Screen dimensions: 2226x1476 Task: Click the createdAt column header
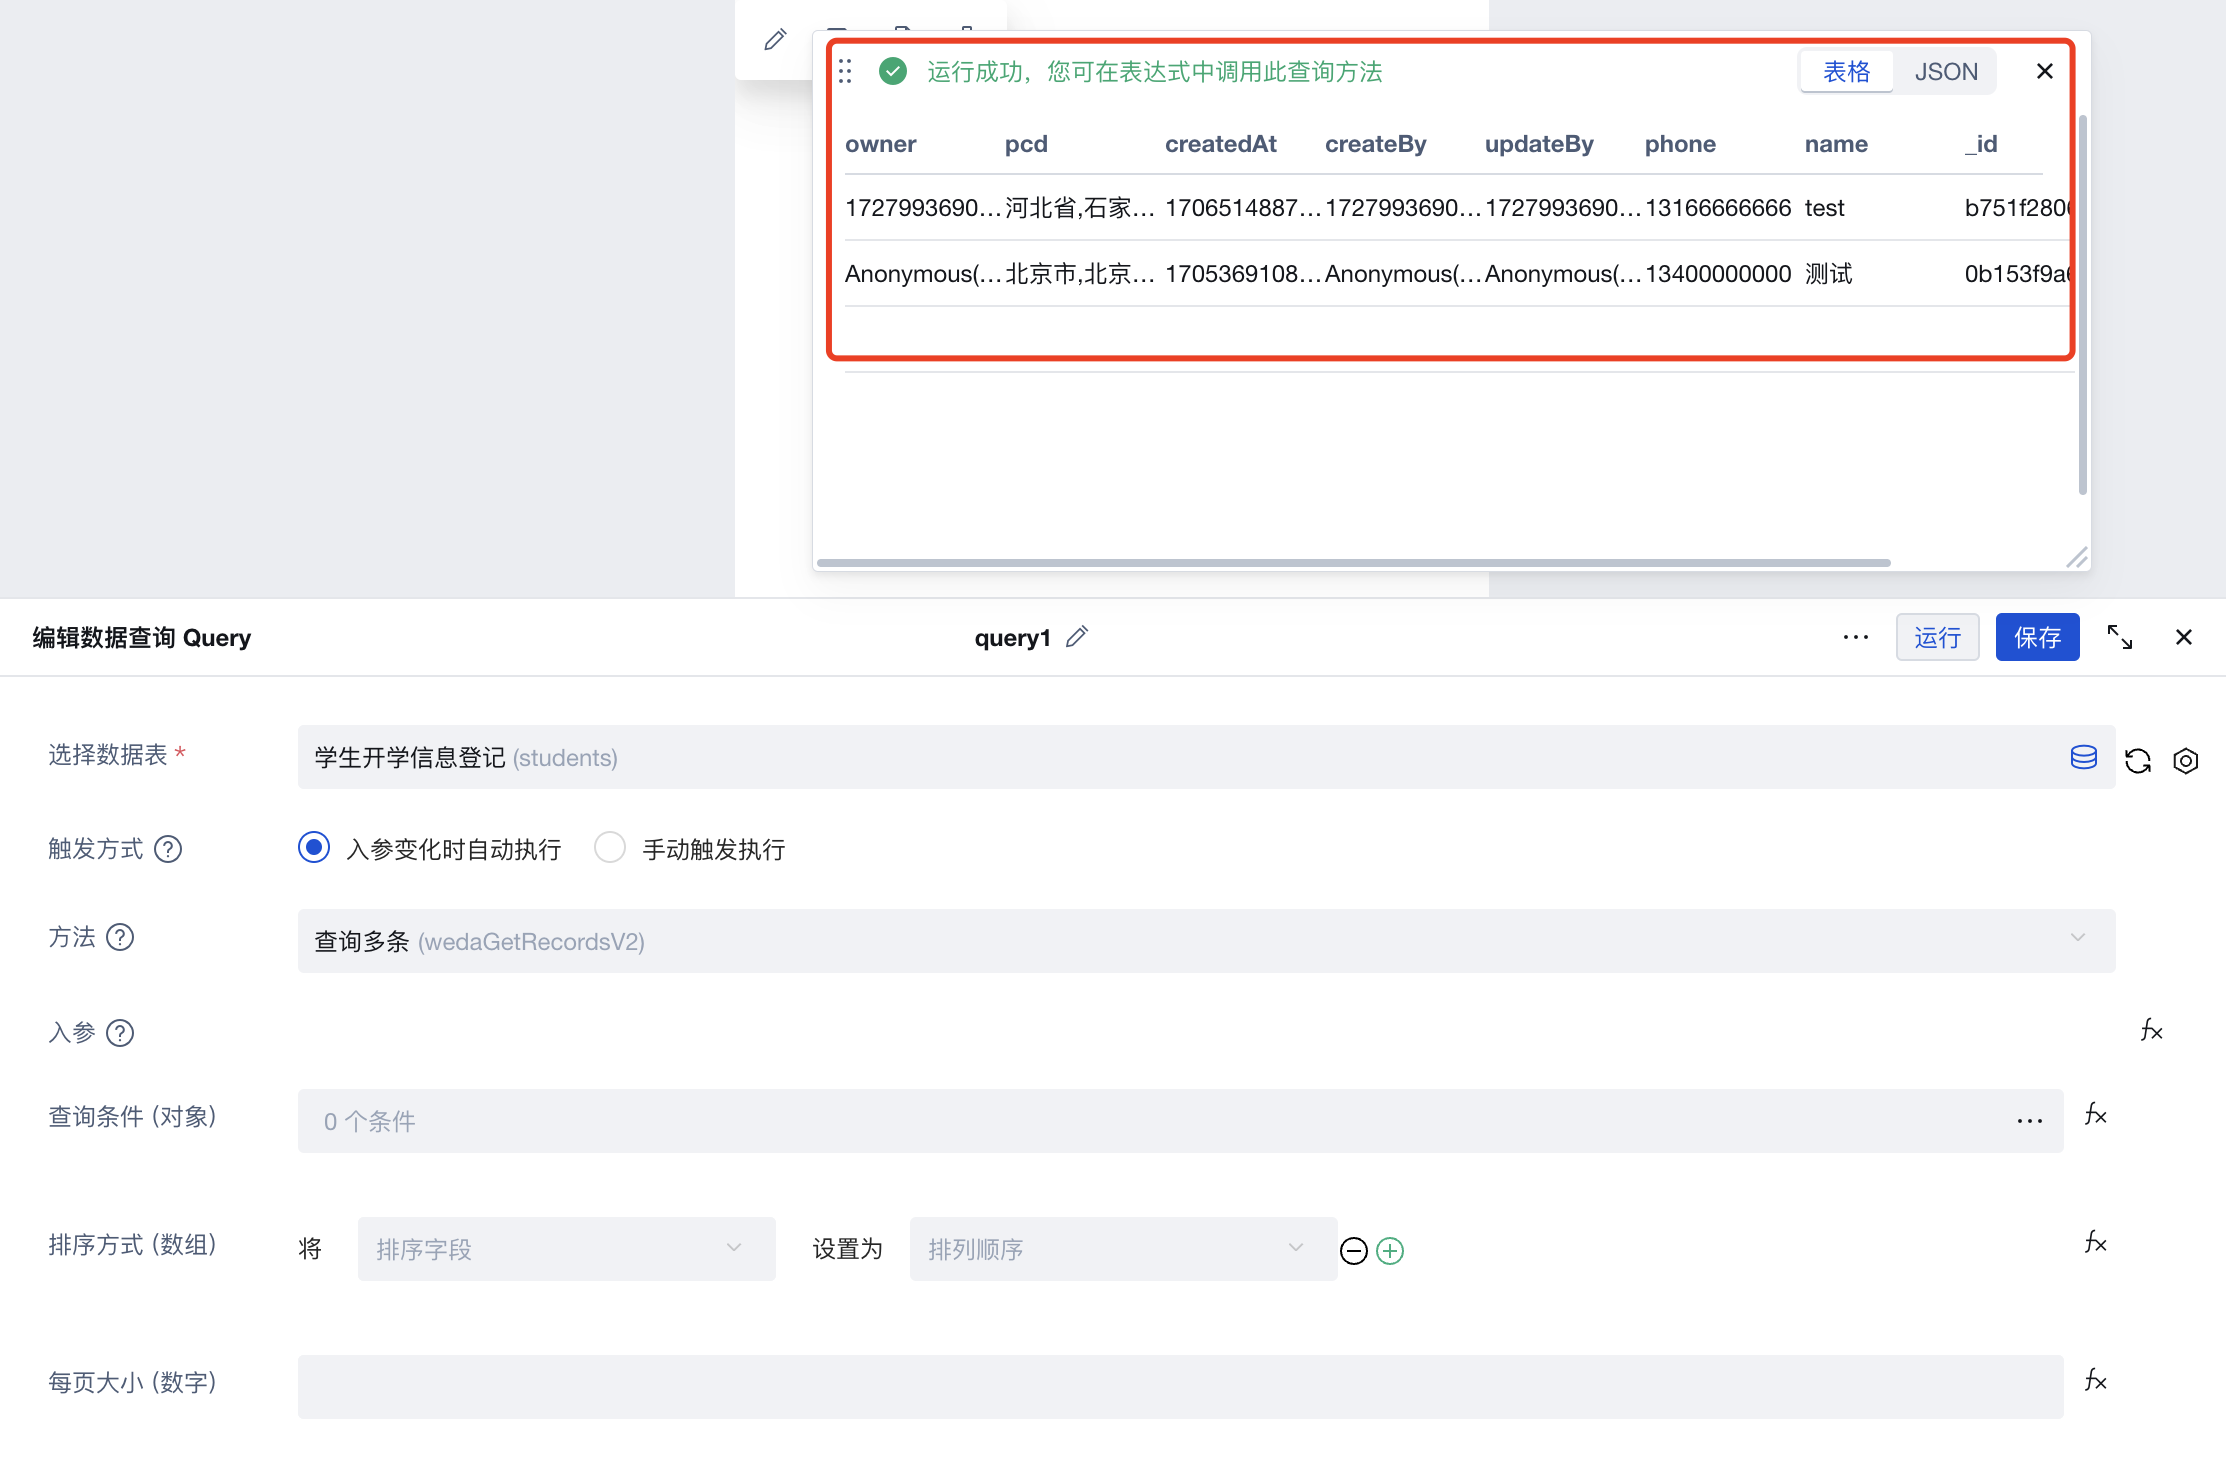pos(1221,144)
